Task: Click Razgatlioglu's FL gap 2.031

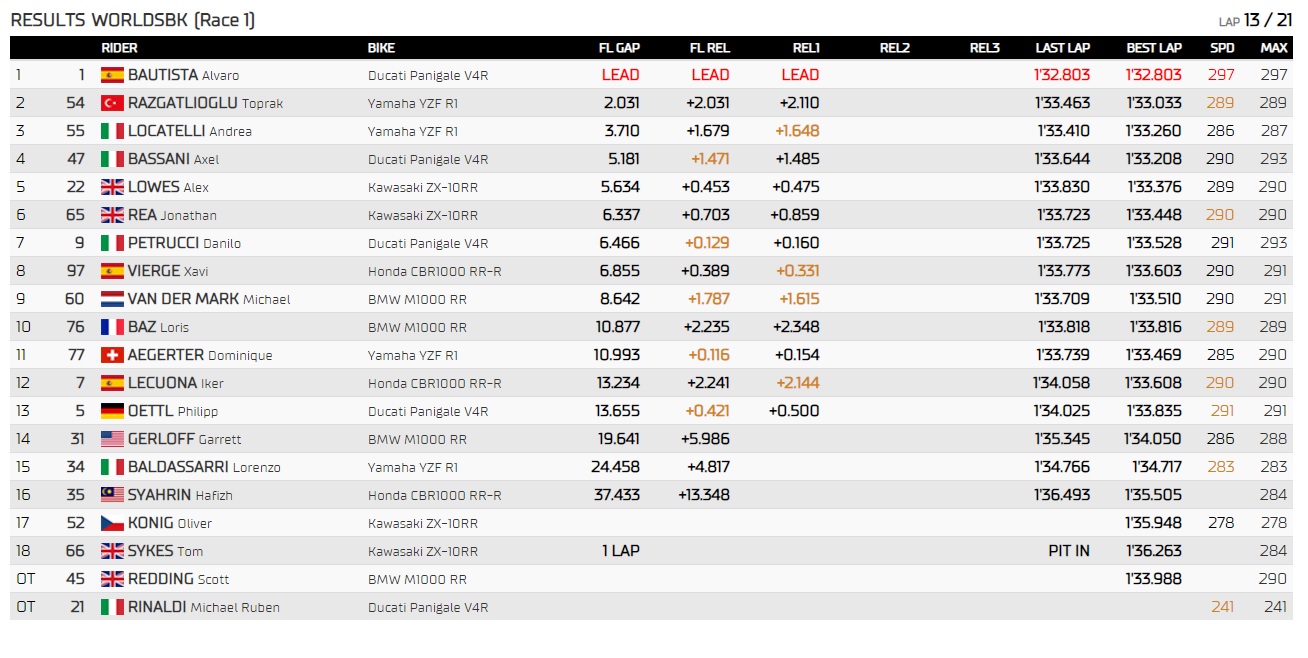Action: (x=622, y=103)
